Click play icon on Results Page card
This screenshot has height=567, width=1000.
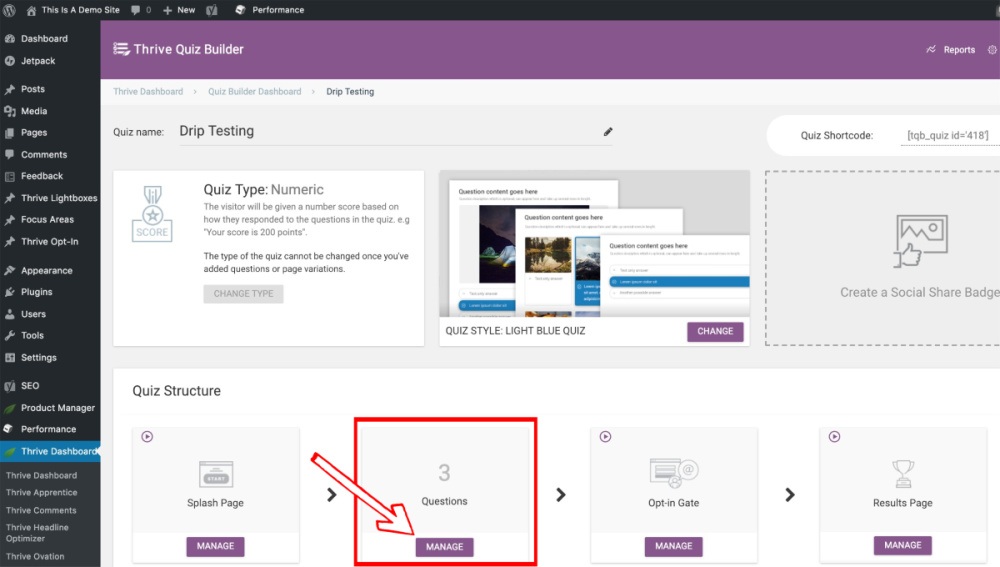pyautogui.click(x=834, y=437)
